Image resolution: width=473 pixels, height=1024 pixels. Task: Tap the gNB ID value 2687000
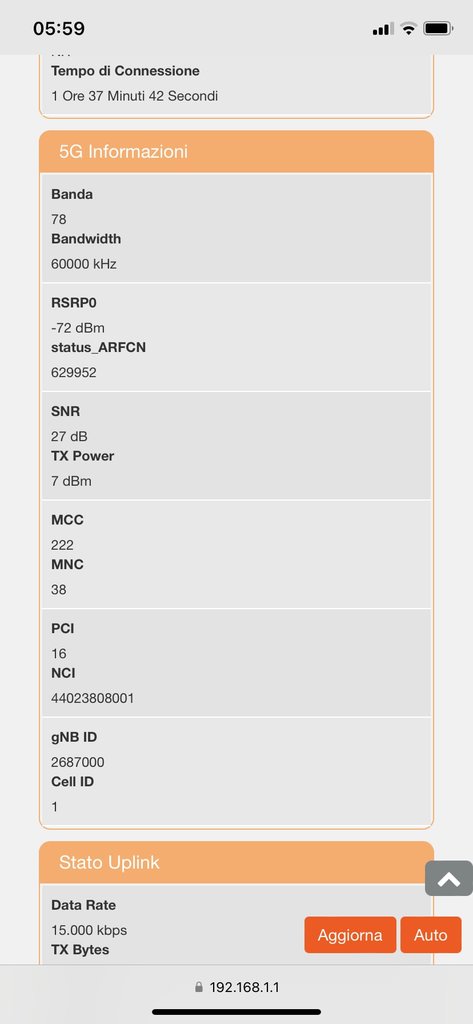78,762
